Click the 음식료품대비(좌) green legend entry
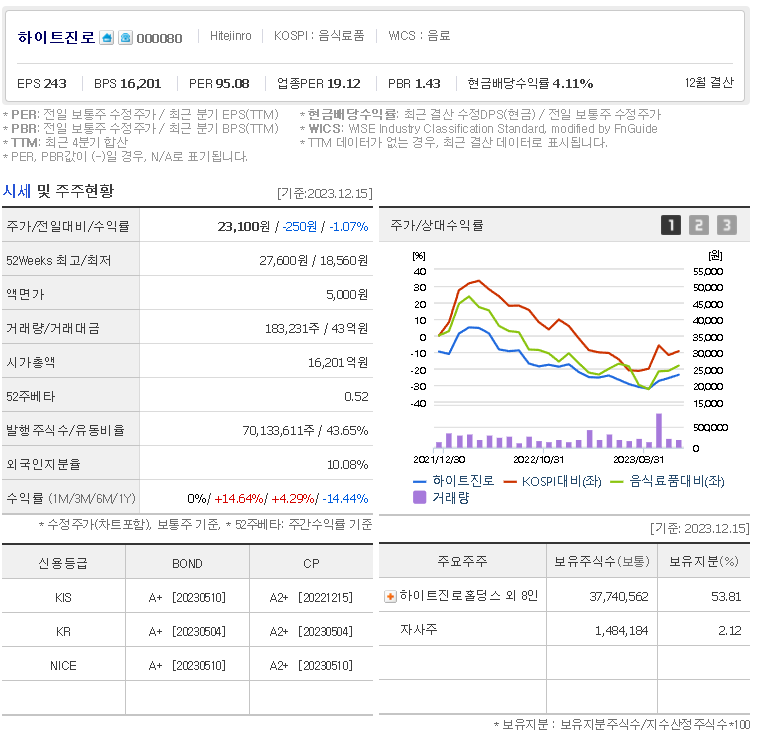Screen dimensions: 757x743 667,481
